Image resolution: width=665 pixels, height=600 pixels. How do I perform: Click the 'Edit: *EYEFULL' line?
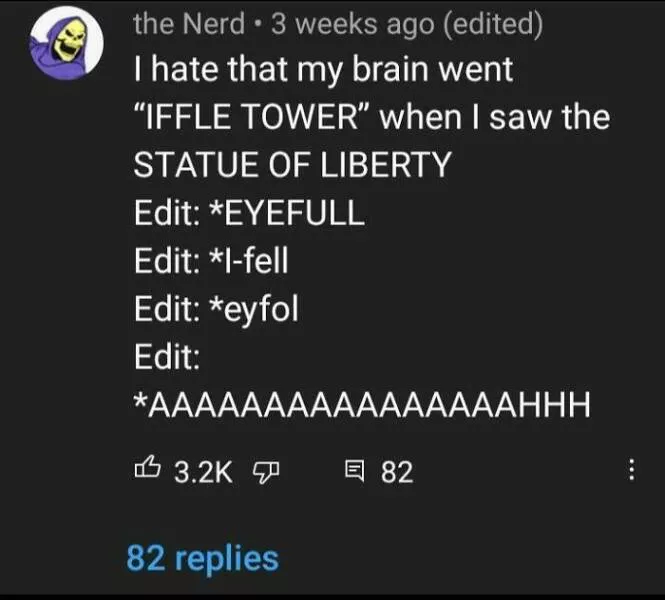[x=249, y=212]
